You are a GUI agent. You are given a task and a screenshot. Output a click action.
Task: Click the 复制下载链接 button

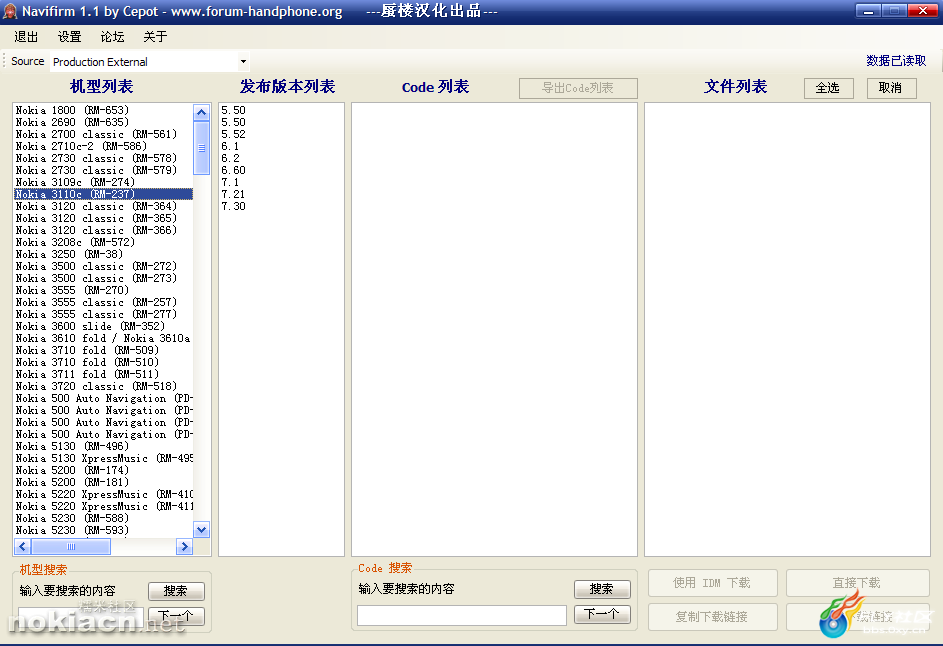coord(712,617)
